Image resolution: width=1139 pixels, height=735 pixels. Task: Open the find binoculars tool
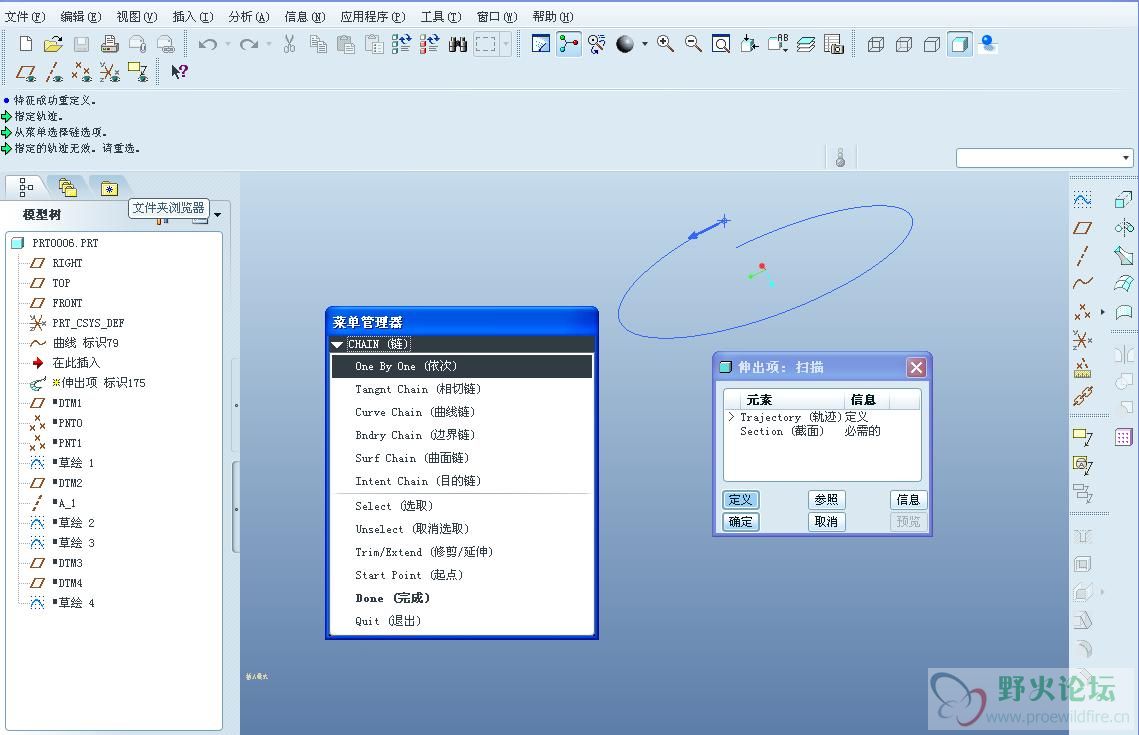[458, 44]
